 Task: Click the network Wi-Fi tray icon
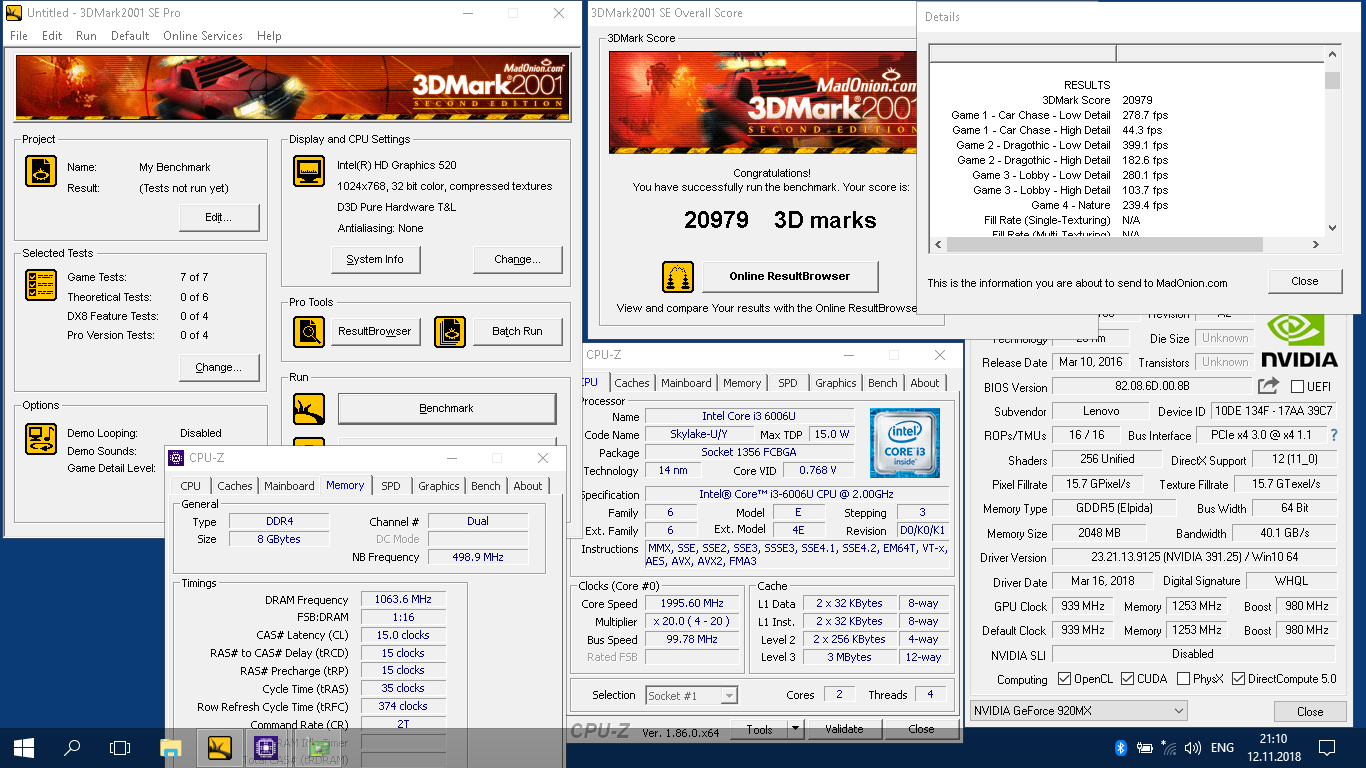click(x=1169, y=747)
